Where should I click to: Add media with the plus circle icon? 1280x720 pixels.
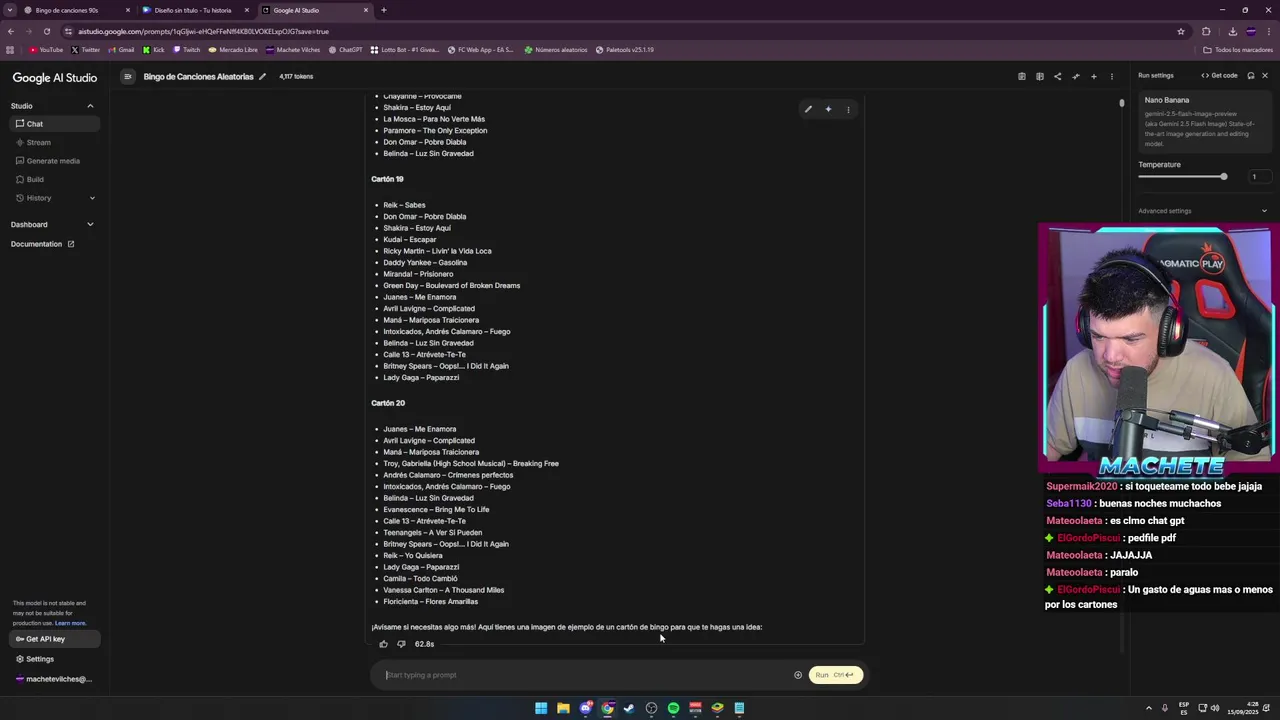point(798,675)
